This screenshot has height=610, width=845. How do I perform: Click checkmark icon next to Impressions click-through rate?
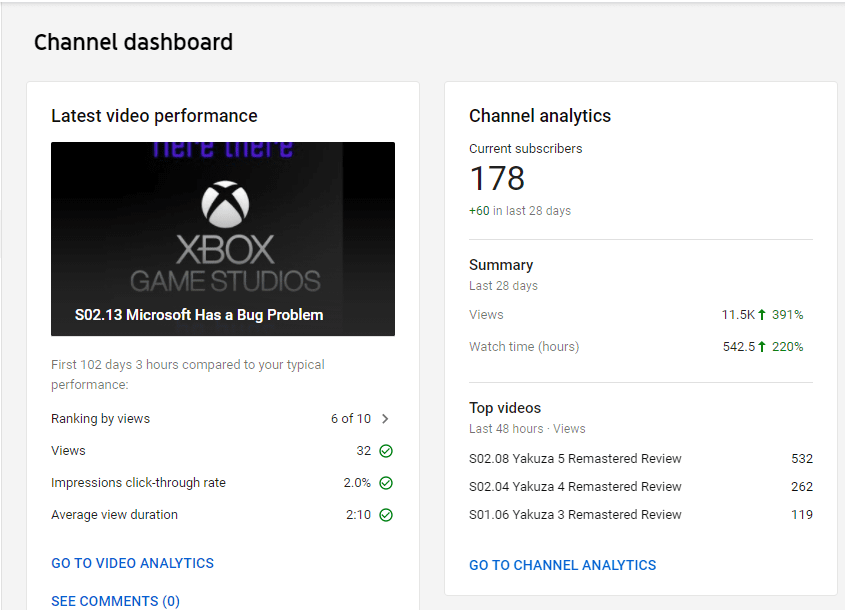pos(386,483)
